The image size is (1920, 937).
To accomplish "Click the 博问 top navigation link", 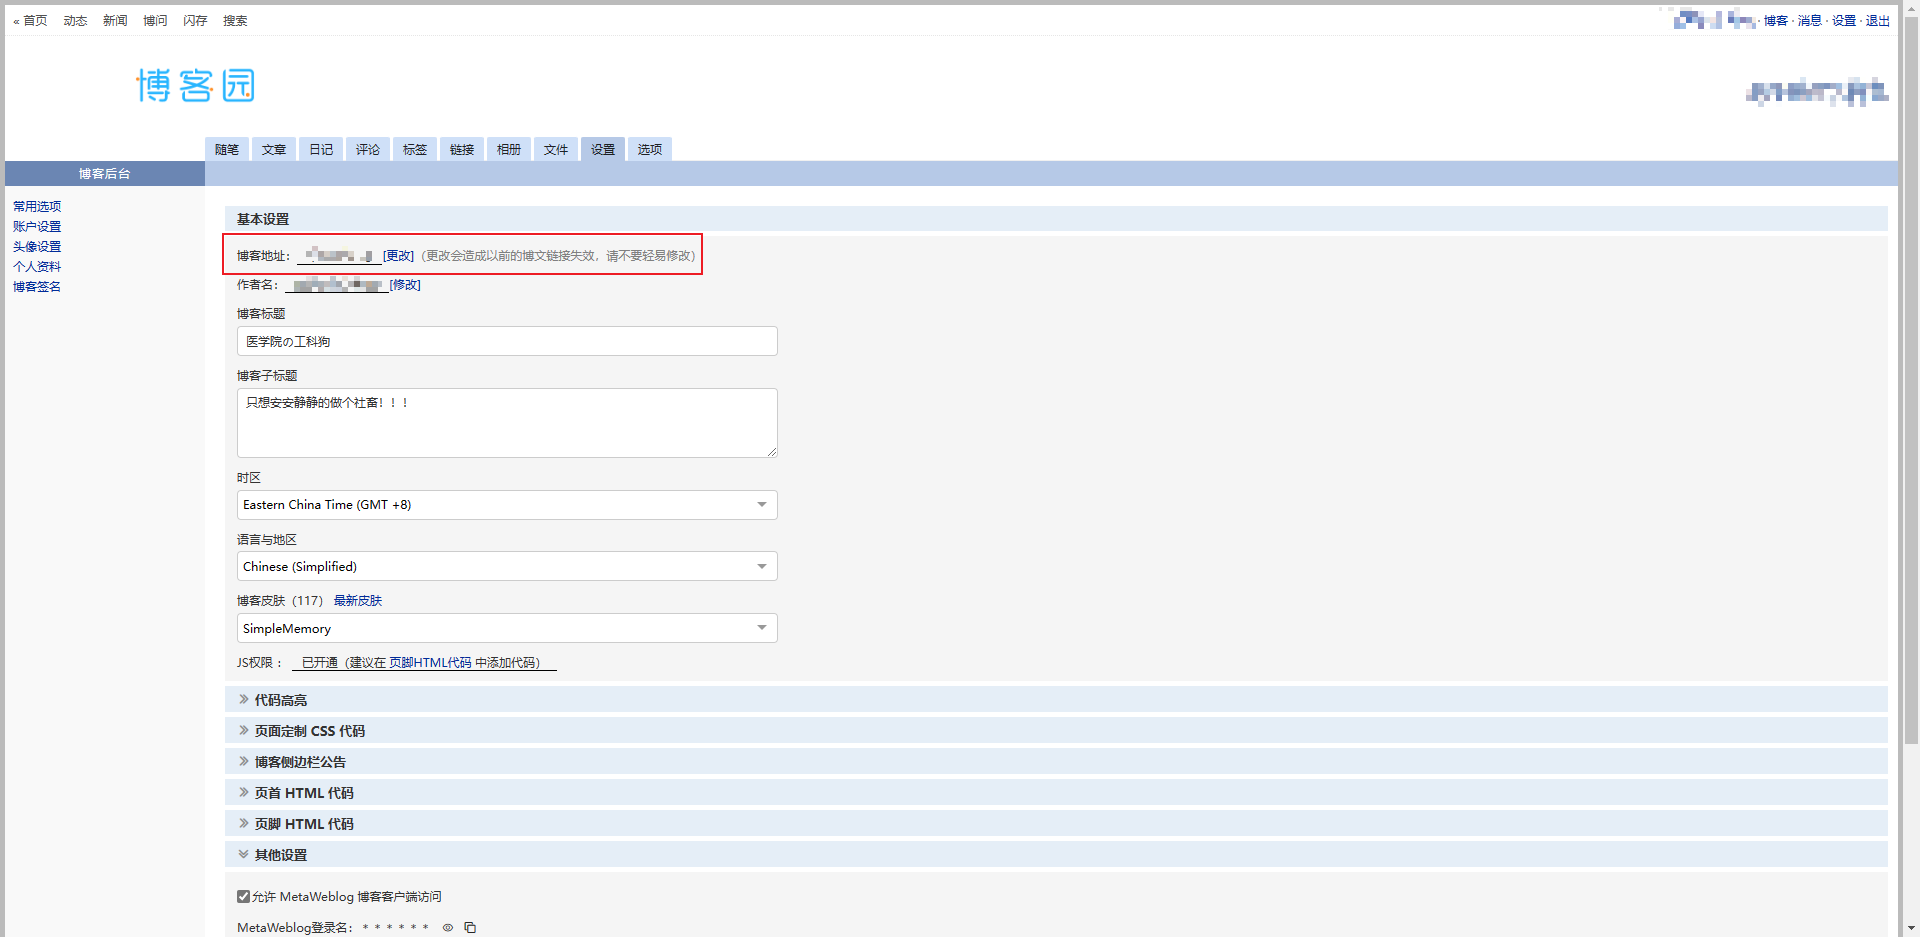I will point(155,21).
